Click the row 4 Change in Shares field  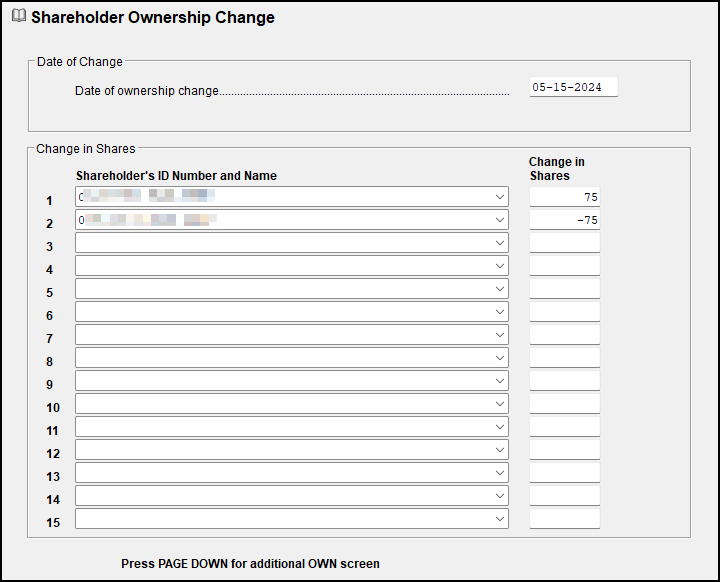pyautogui.click(x=564, y=266)
